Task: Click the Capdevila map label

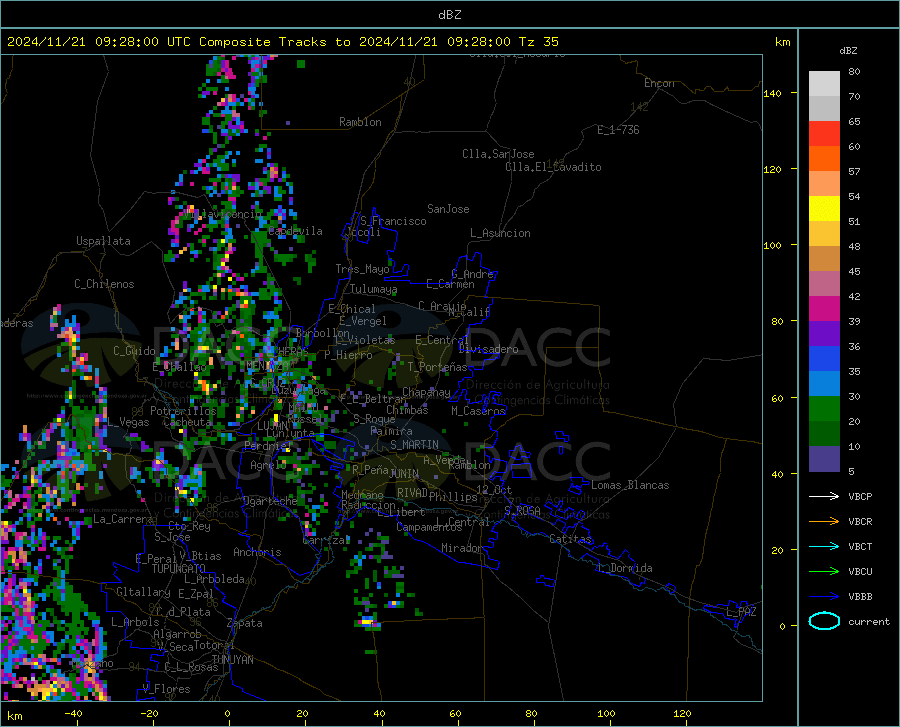Action: coord(295,231)
